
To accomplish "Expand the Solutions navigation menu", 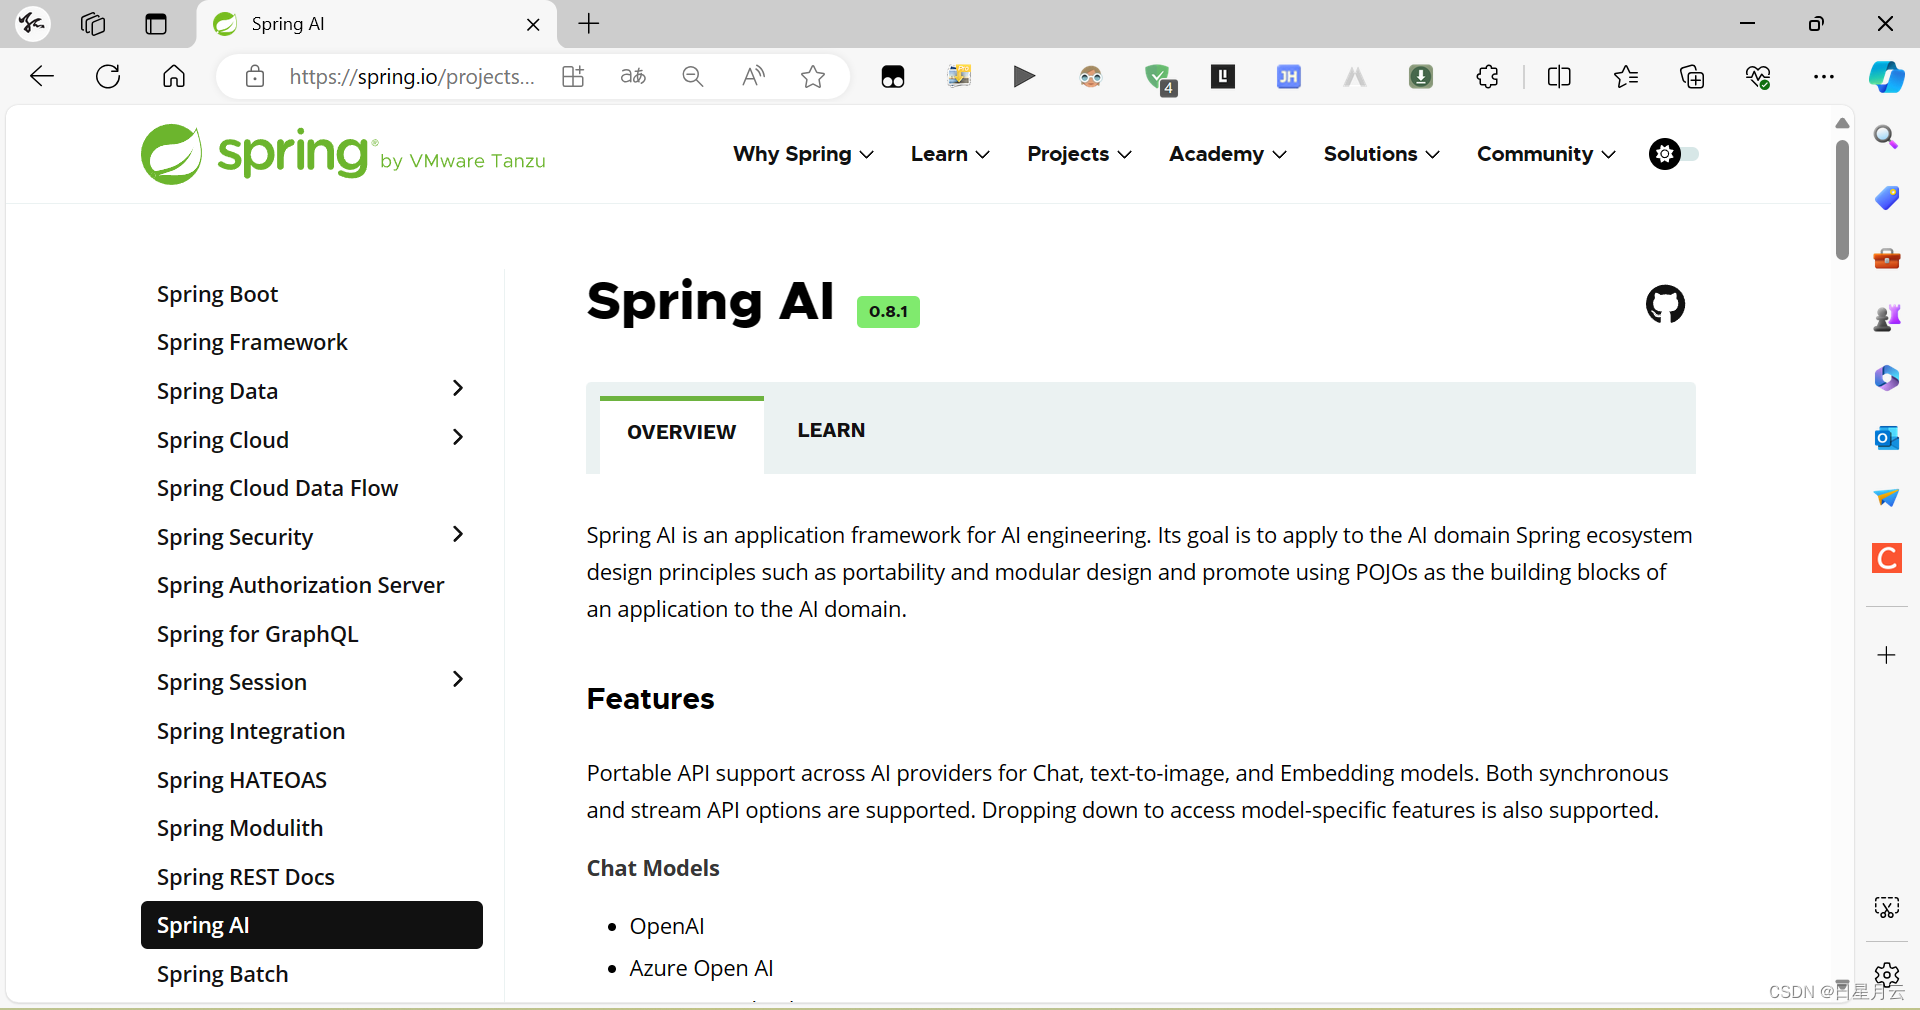I will click(1381, 154).
